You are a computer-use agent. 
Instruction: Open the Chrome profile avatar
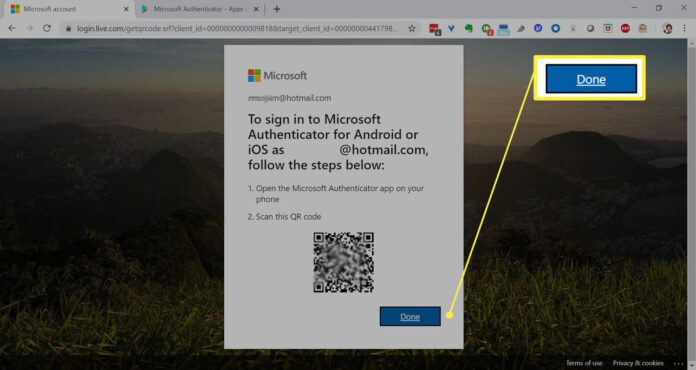(667, 28)
